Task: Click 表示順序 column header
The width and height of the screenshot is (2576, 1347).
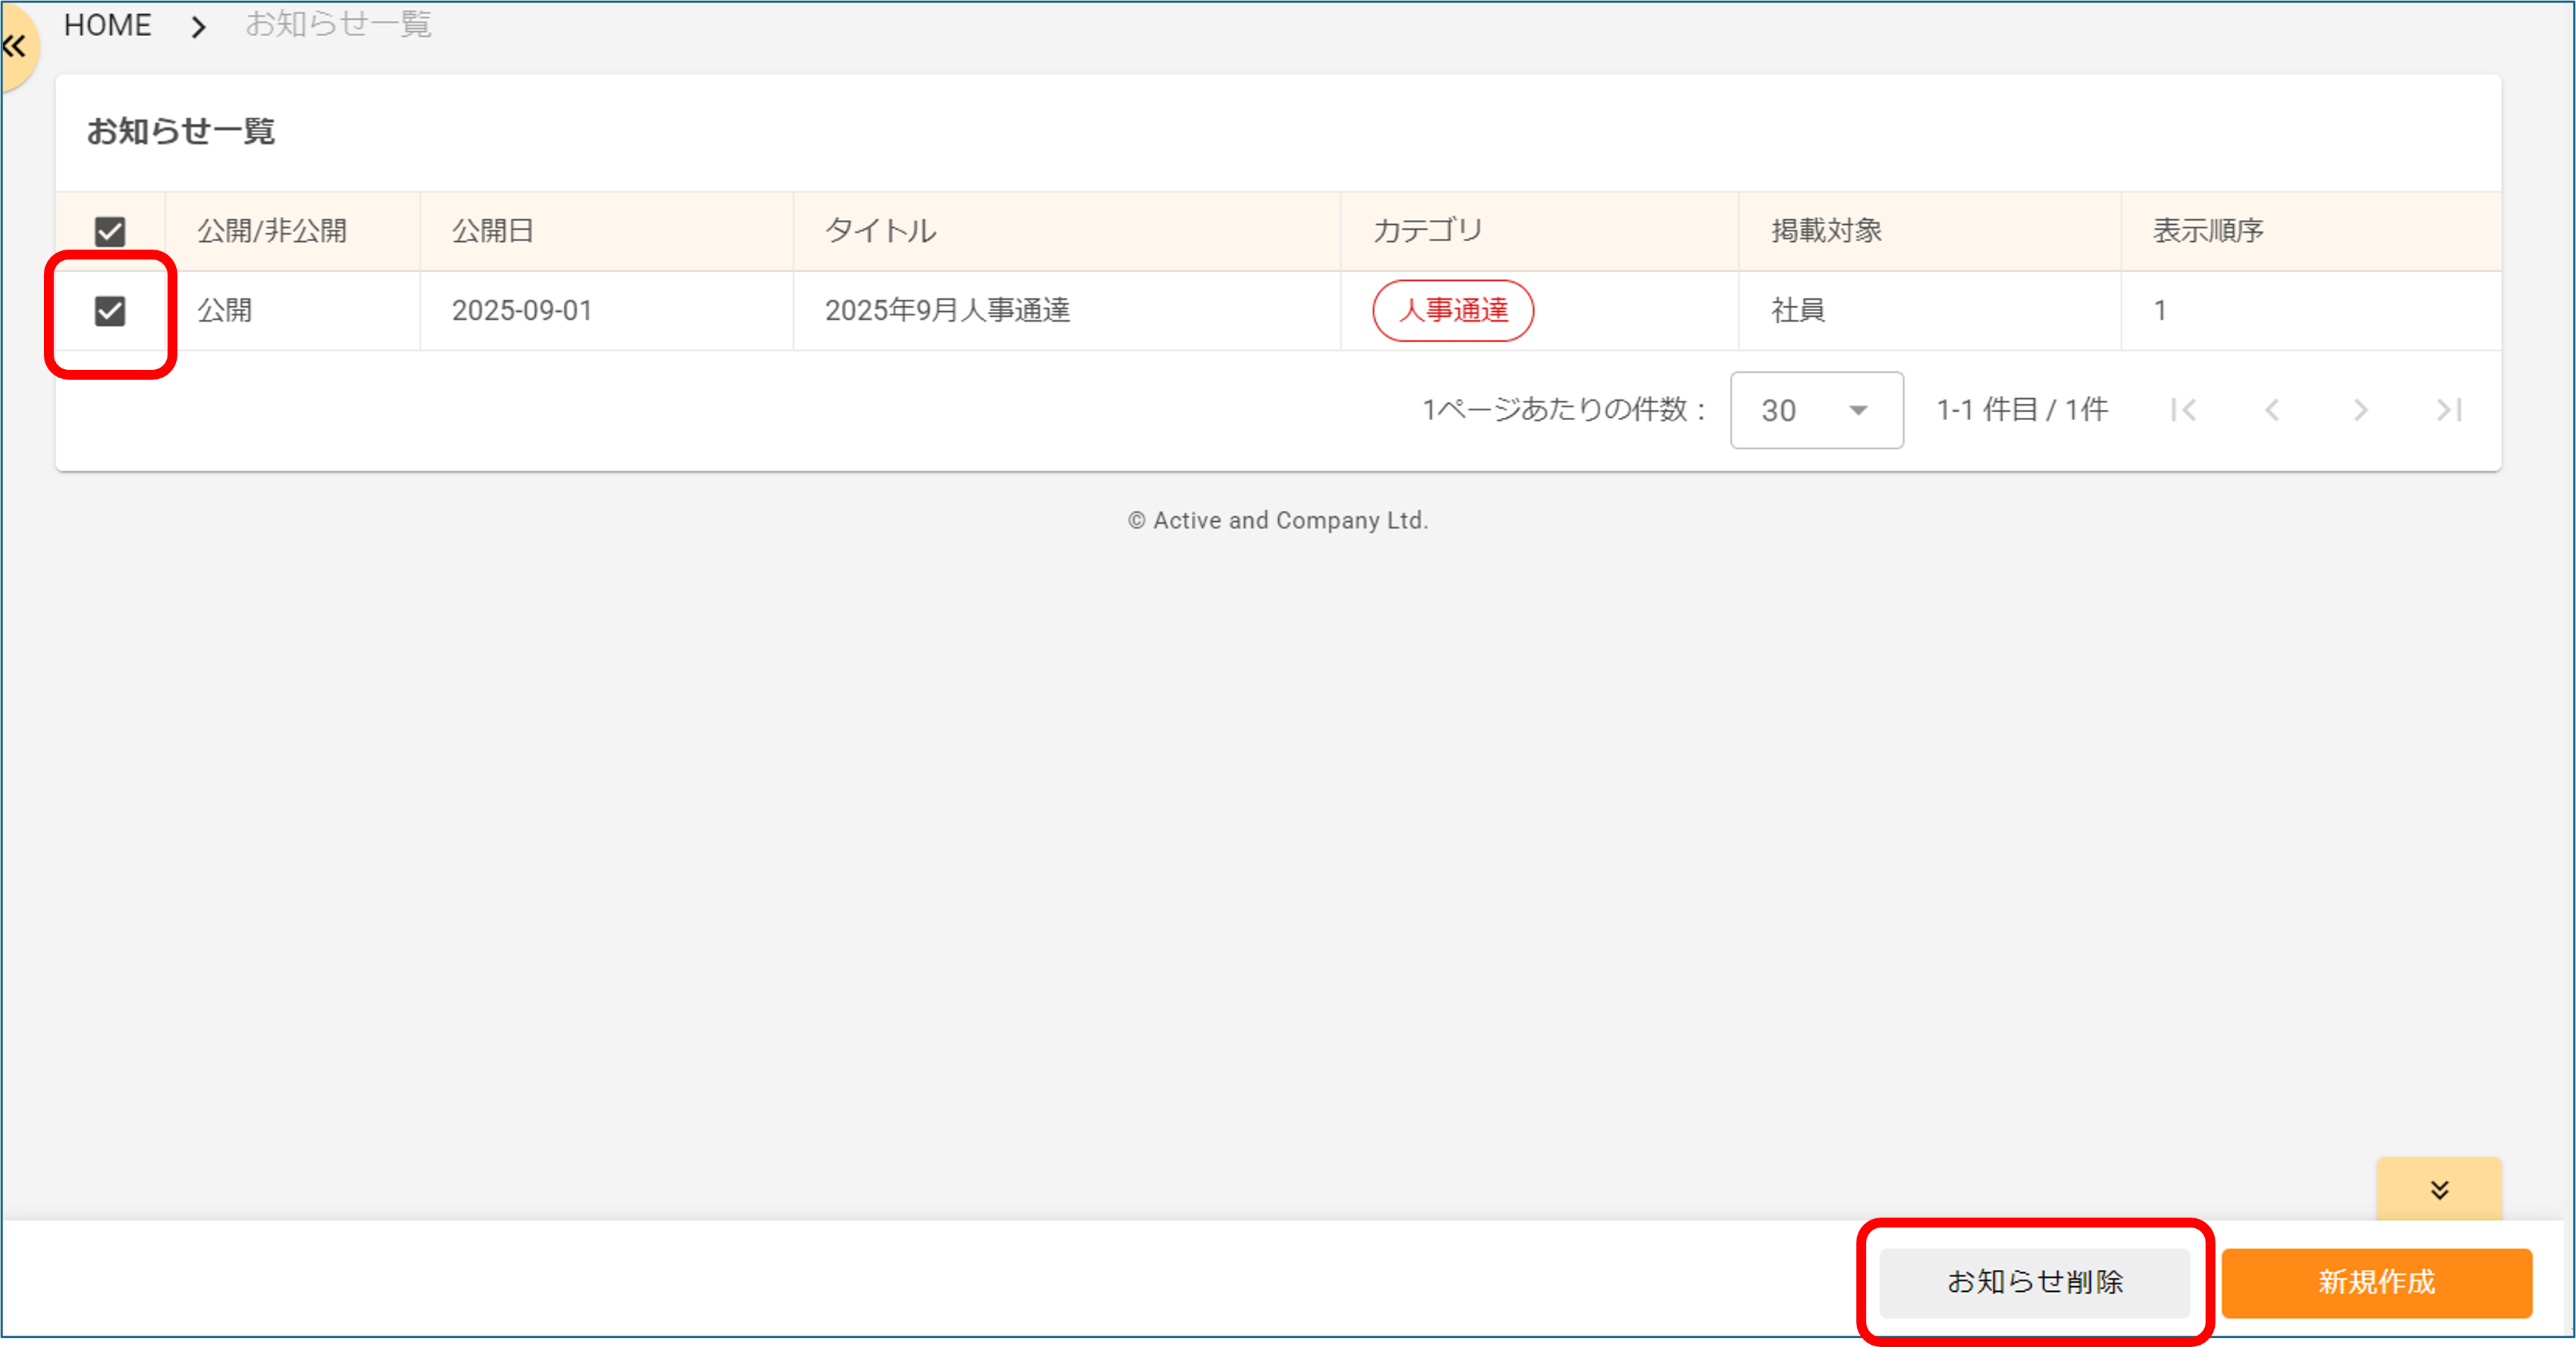Action: coord(2207,231)
